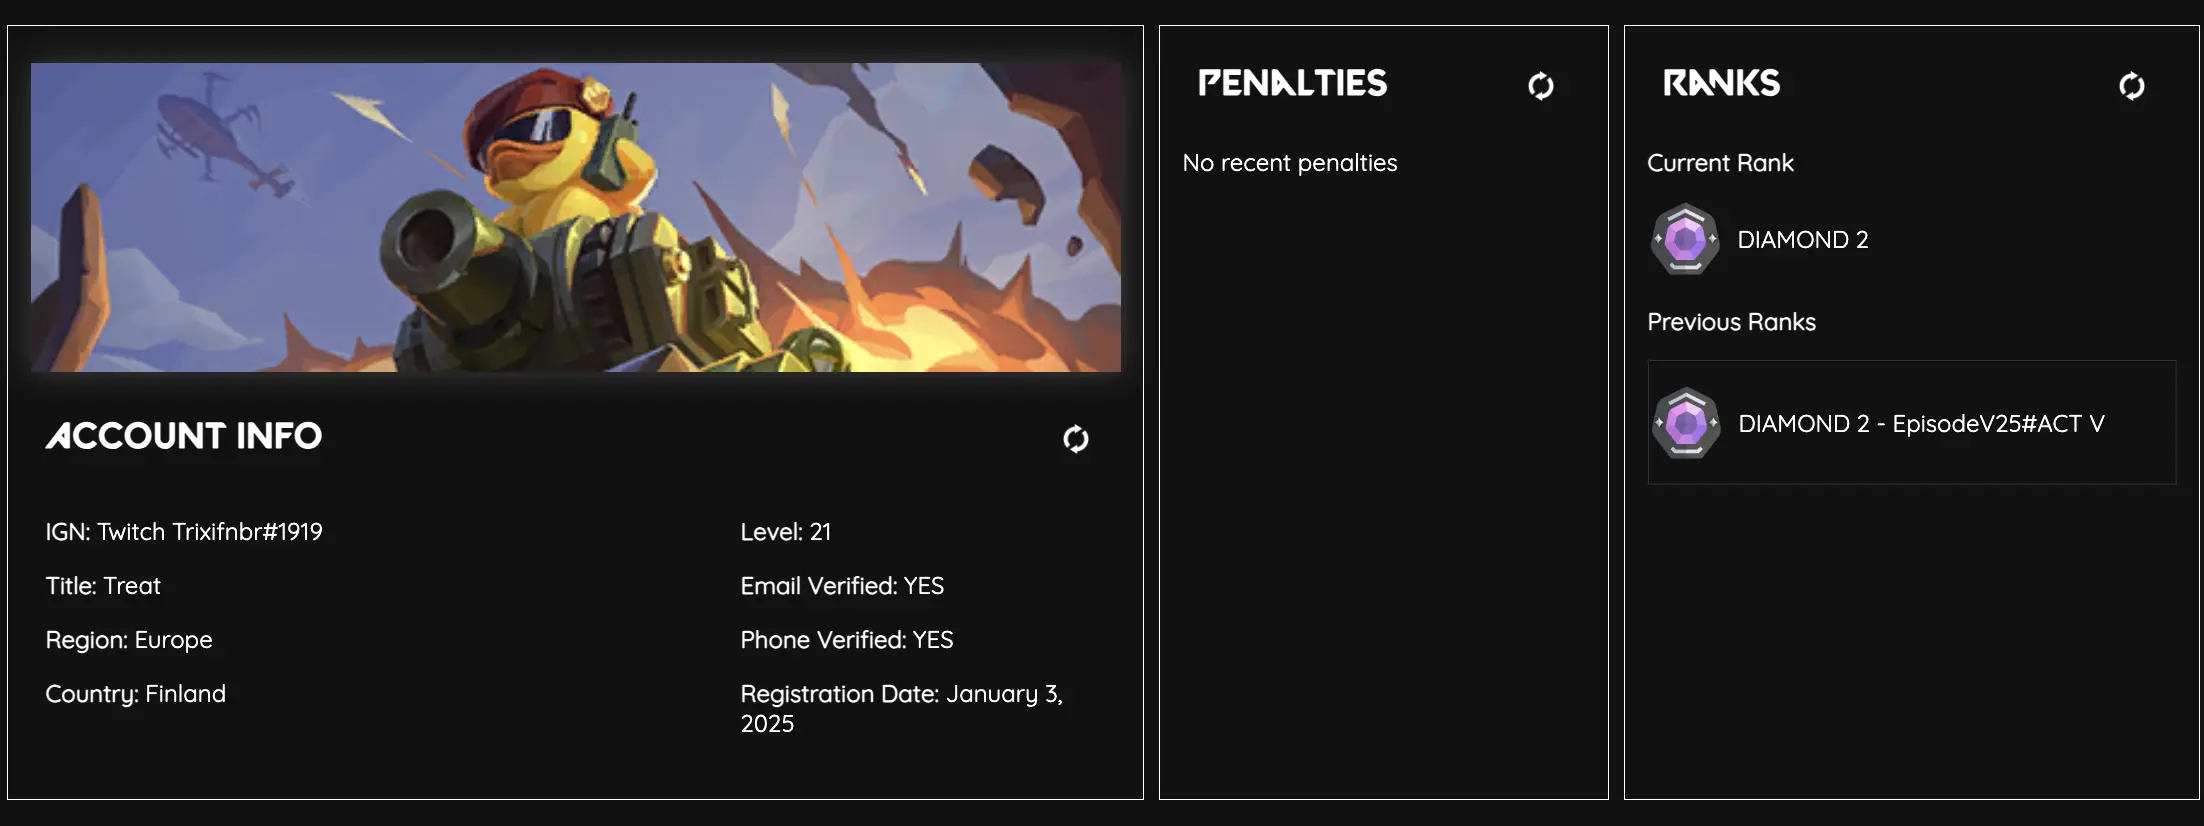Click Phone Verified: YES status
Screen dimensions: 2204x826
pos(847,640)
